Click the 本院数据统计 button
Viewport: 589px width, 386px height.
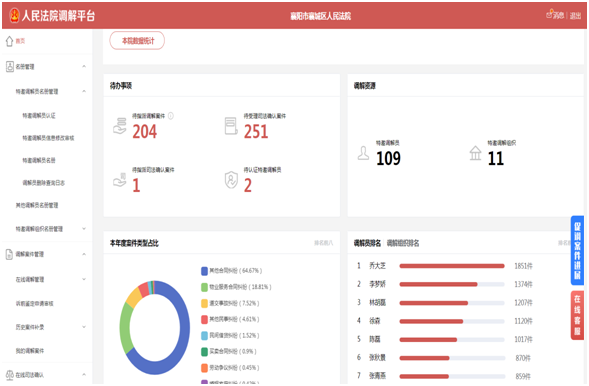pyautogui.click(x=137, y=41)
